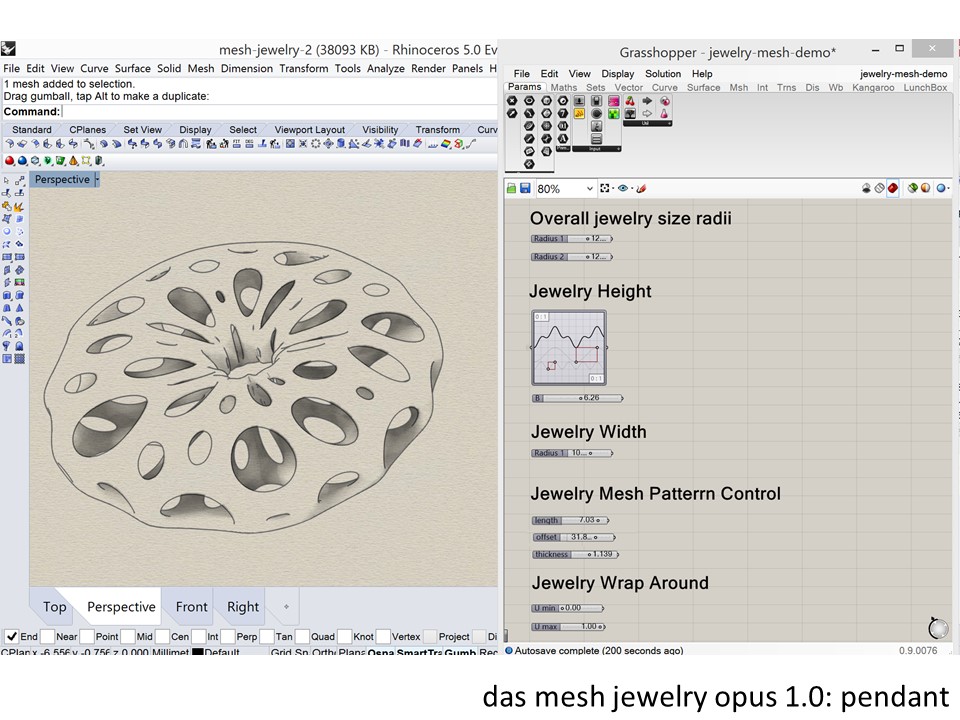Click in the Rhino Command input field
This screenshot has width=960, height=720.
pyautogui.click(x=280, y=112)
